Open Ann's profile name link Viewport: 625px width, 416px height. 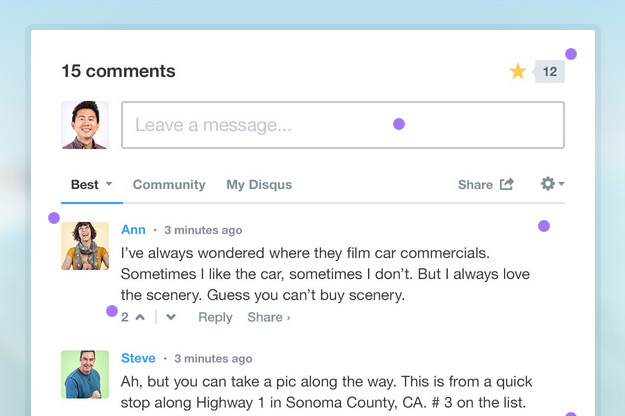[133, 230]
